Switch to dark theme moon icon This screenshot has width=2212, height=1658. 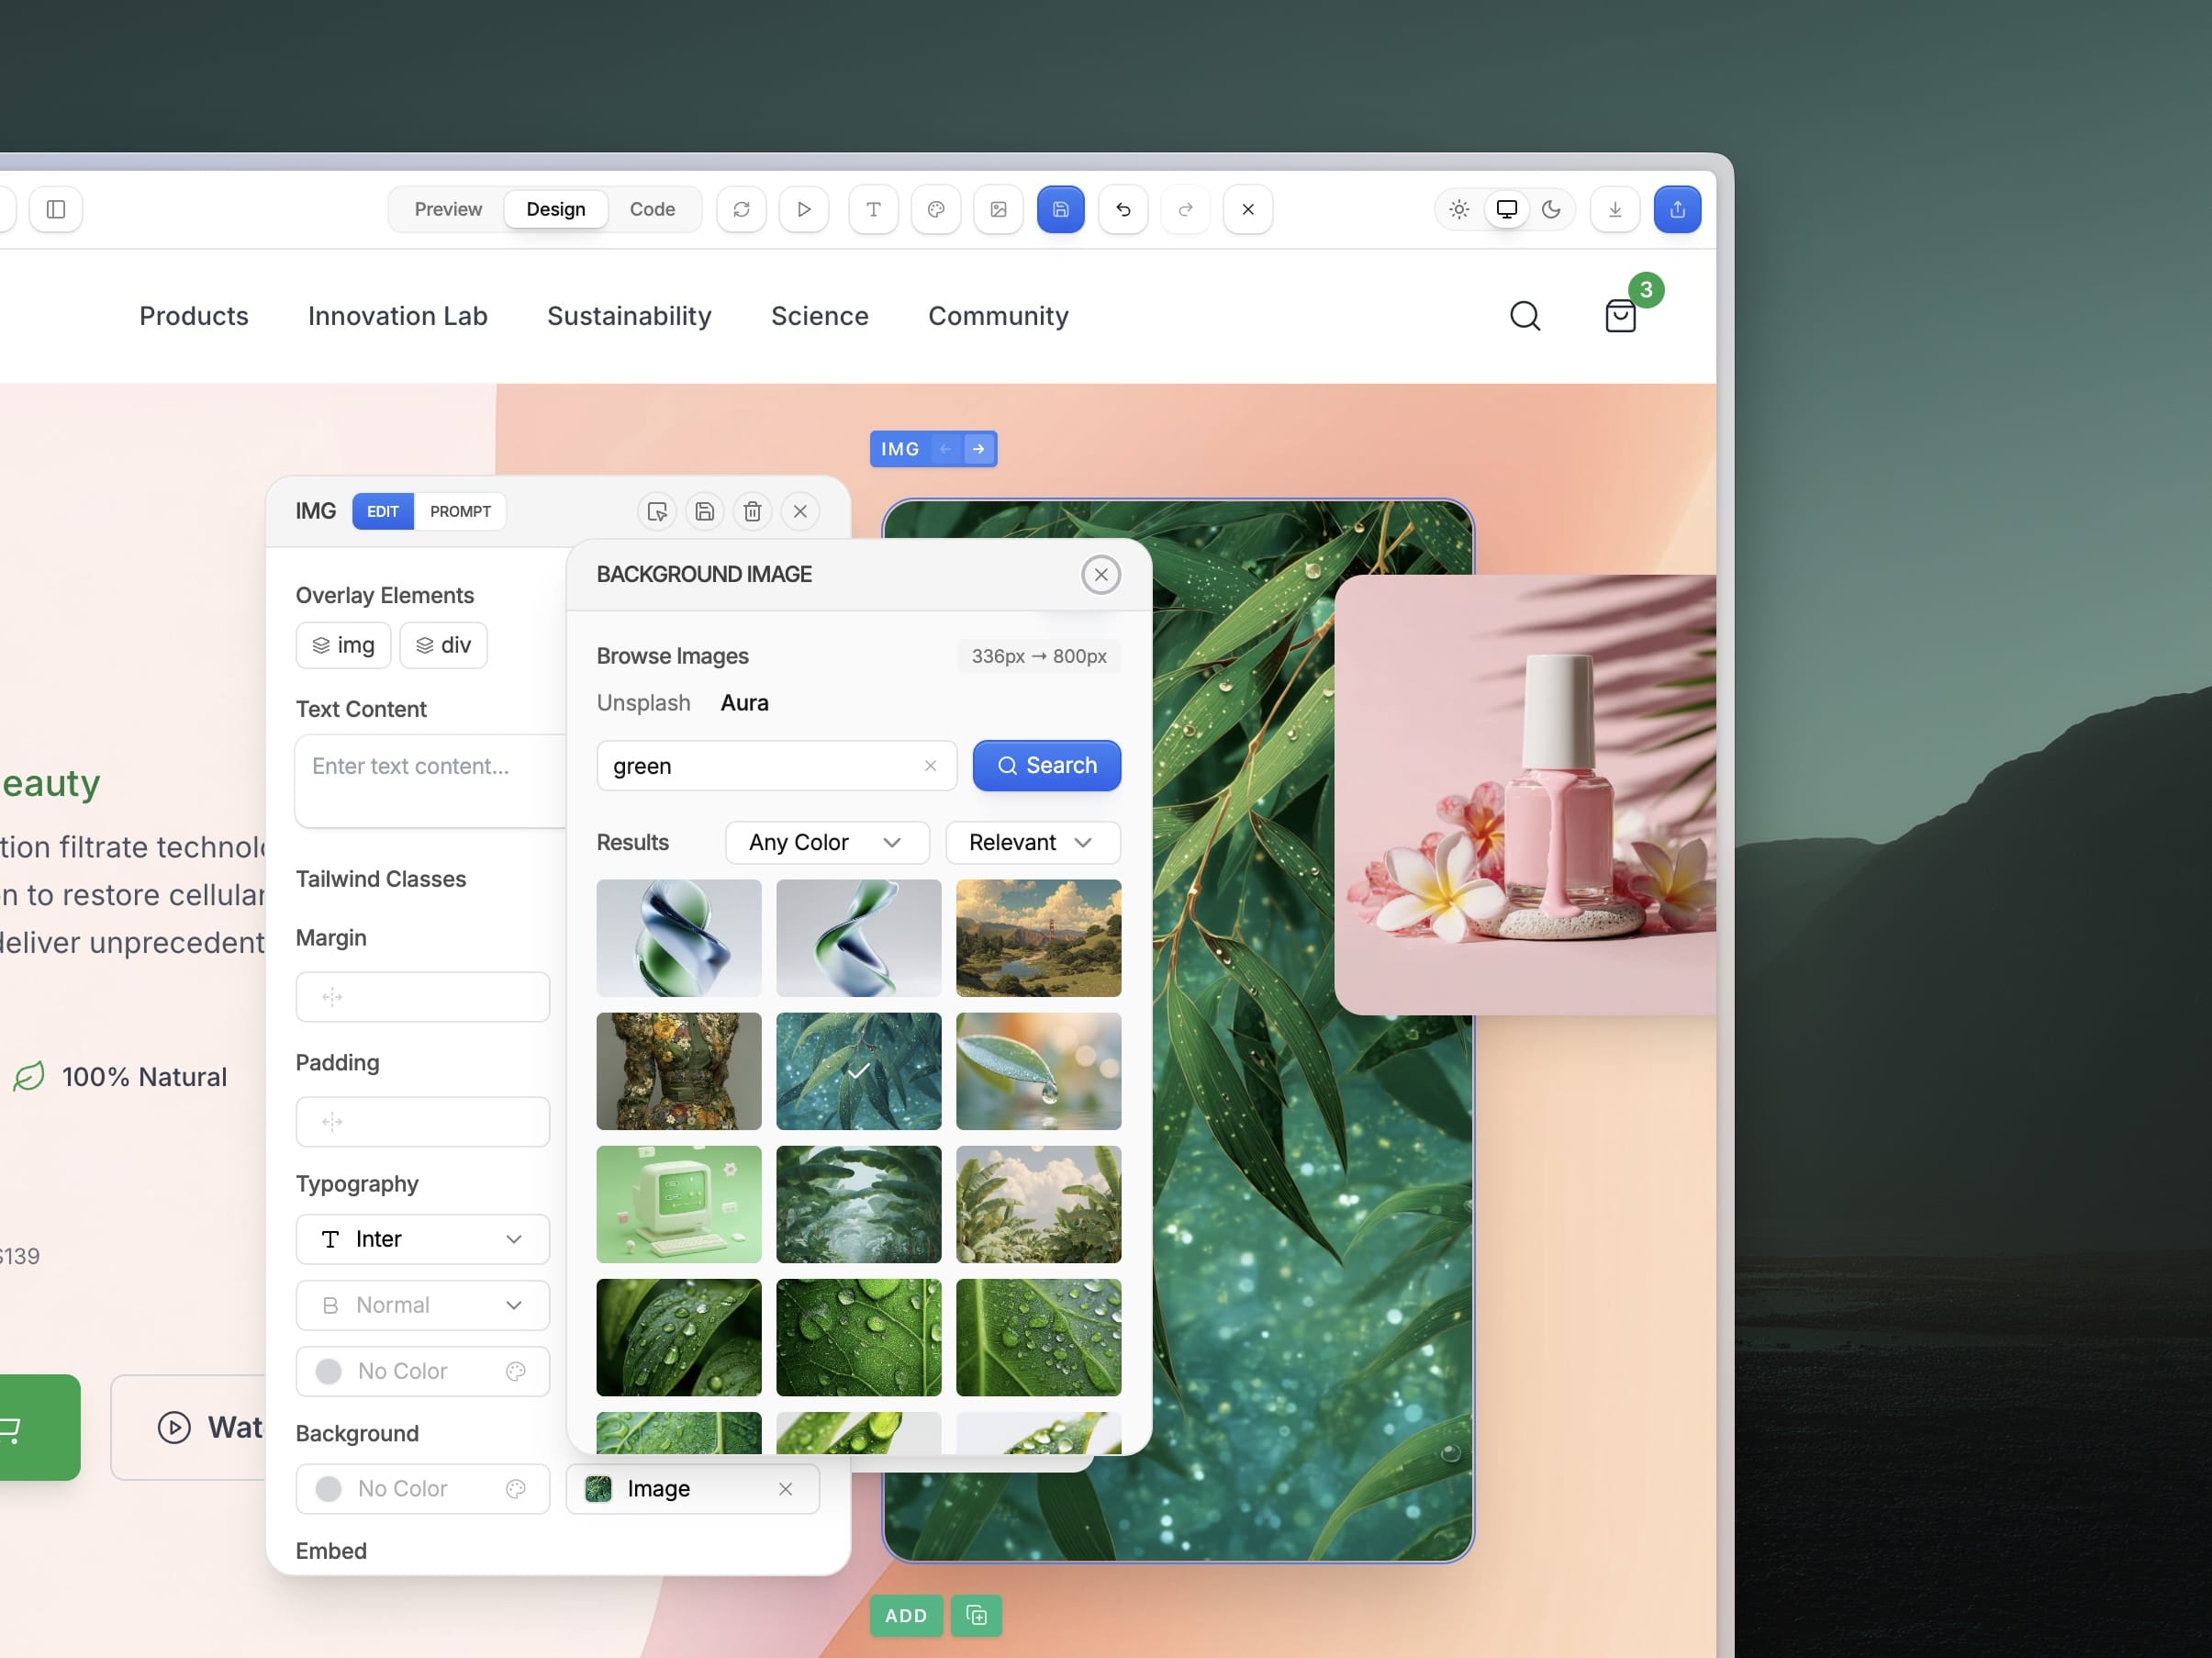pyautogui.click(x=1551, y=209)
